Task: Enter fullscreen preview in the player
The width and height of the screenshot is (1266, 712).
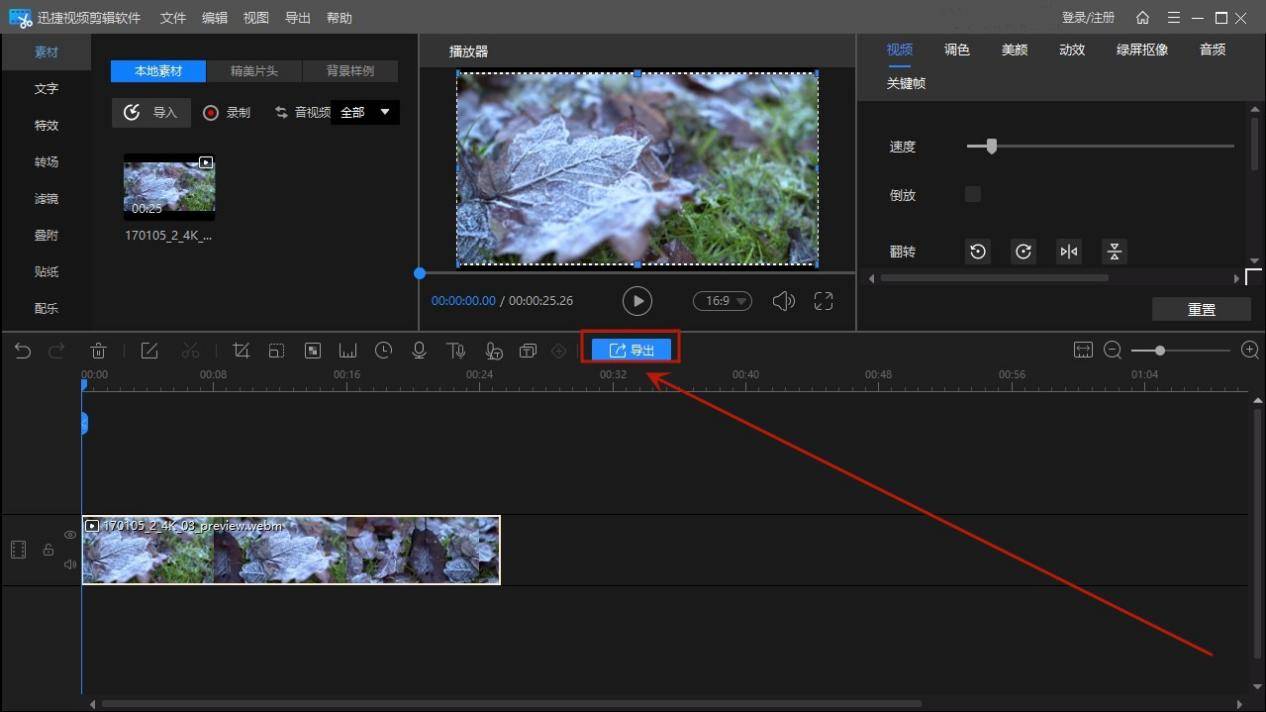Action: click(x=823, y=300)
